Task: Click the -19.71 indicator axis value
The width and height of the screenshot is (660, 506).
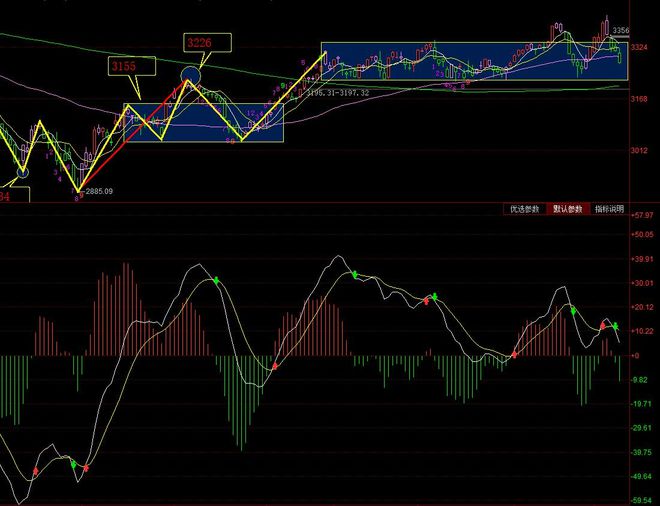Action: pos(642,404)
